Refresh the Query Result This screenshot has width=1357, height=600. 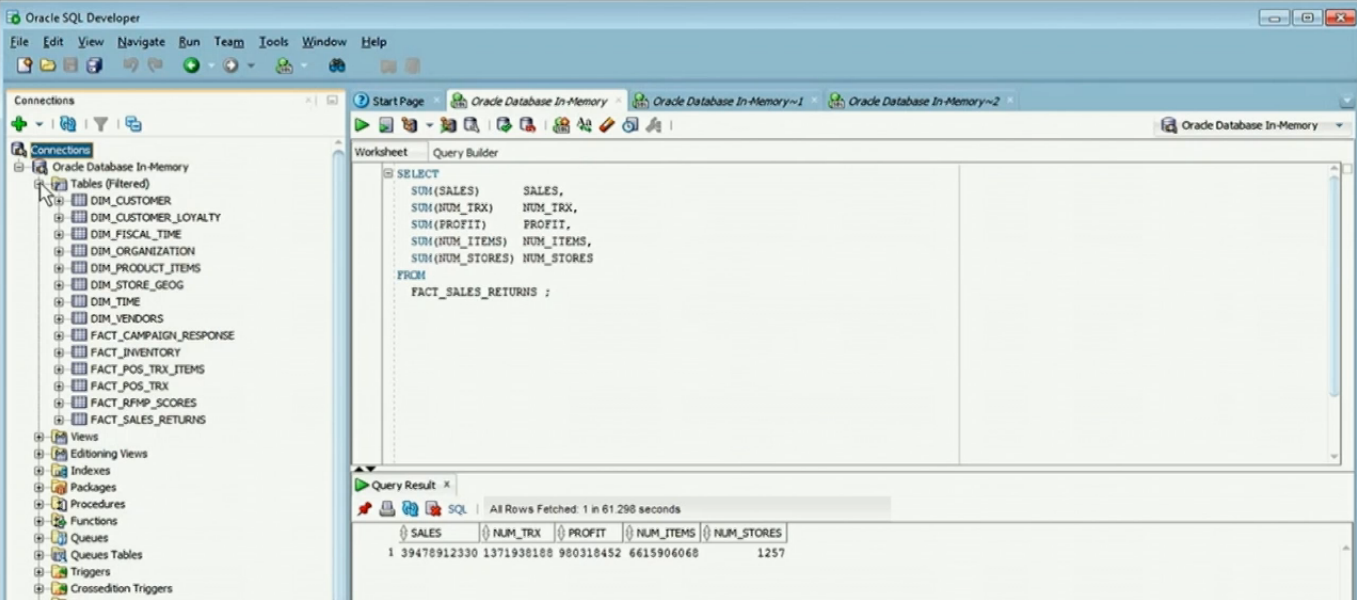[410, 509]
